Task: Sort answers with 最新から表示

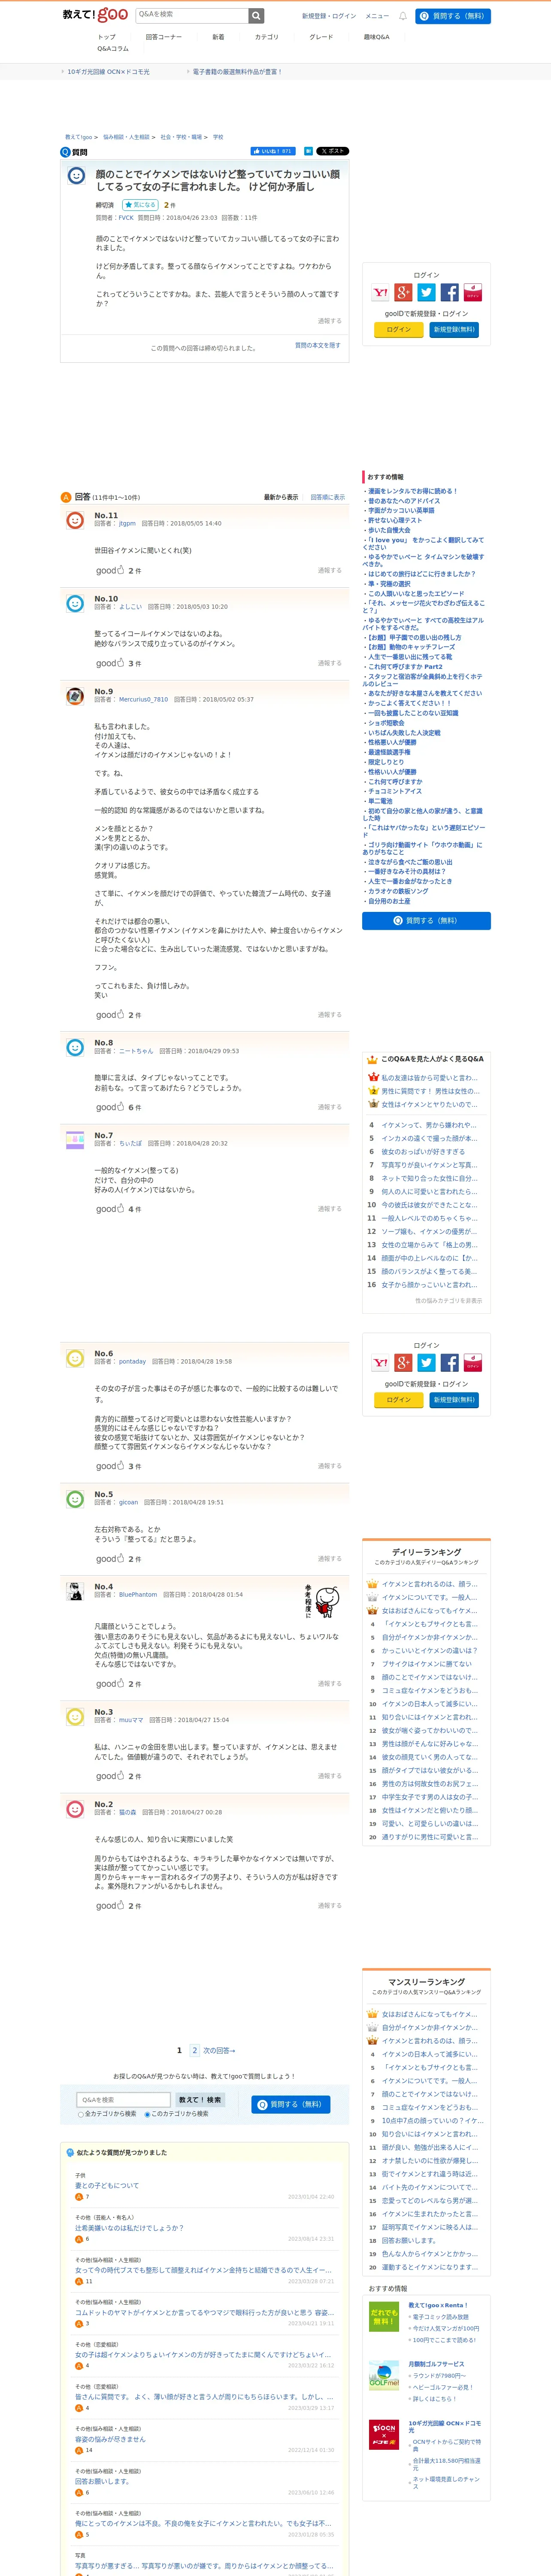Action: click(x=281, y=497)
